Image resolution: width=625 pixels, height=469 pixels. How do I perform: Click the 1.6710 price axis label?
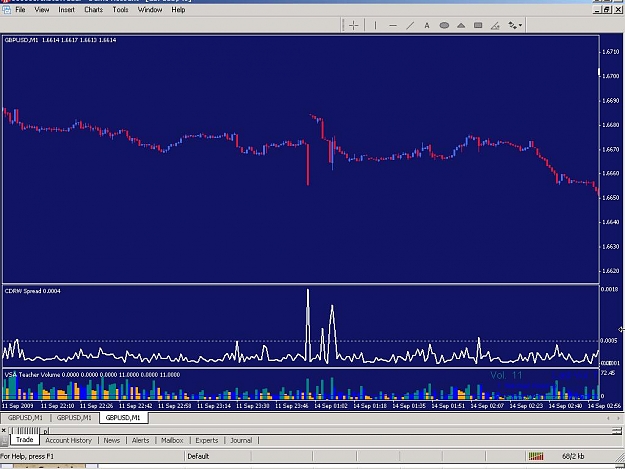[611, 52]
